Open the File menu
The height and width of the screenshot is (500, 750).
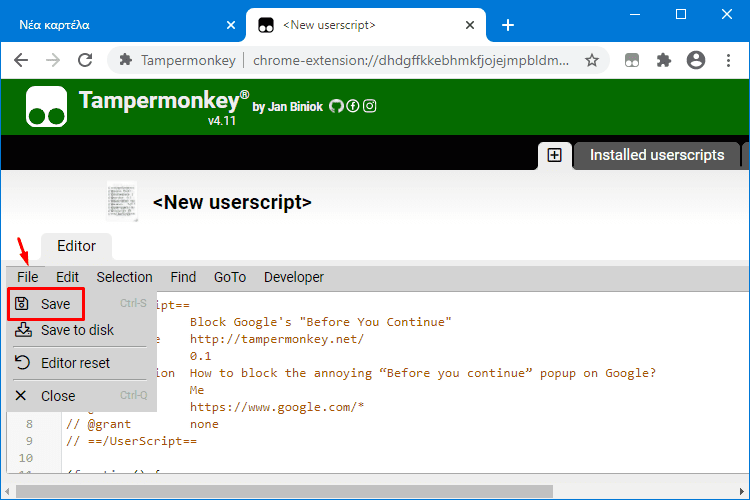click(27, 278)
